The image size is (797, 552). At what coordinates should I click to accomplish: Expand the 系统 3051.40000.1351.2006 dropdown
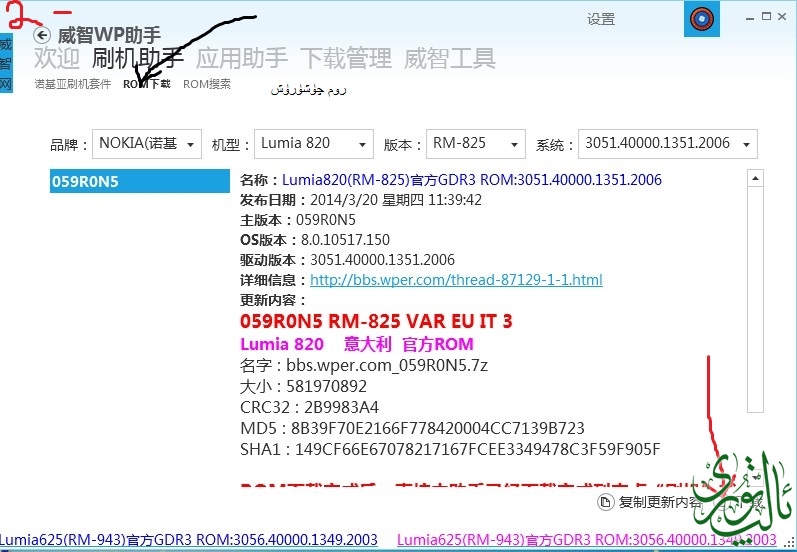[668, 144]
